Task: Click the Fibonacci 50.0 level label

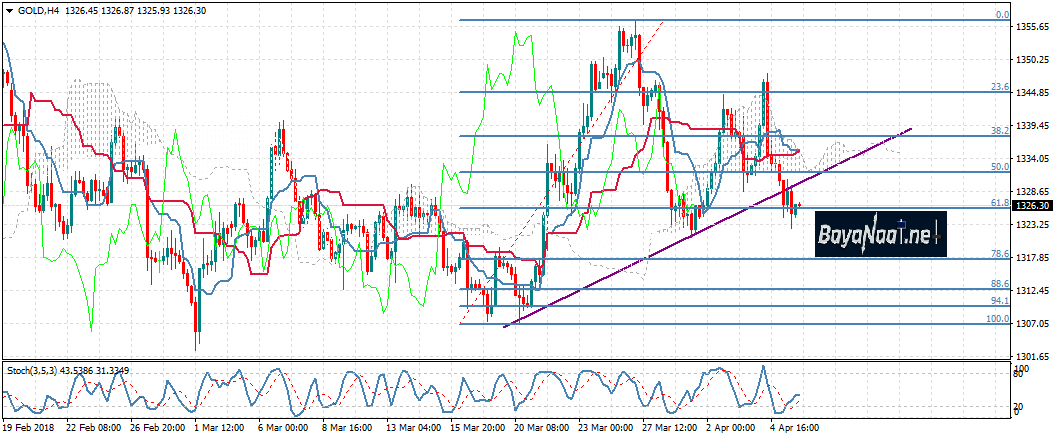Action: coord(999,167)
